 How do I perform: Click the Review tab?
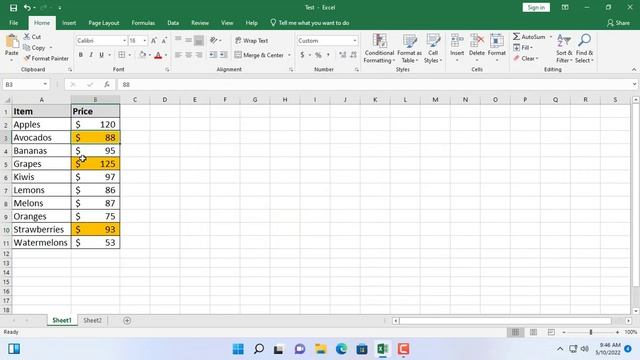coord(200,23)
